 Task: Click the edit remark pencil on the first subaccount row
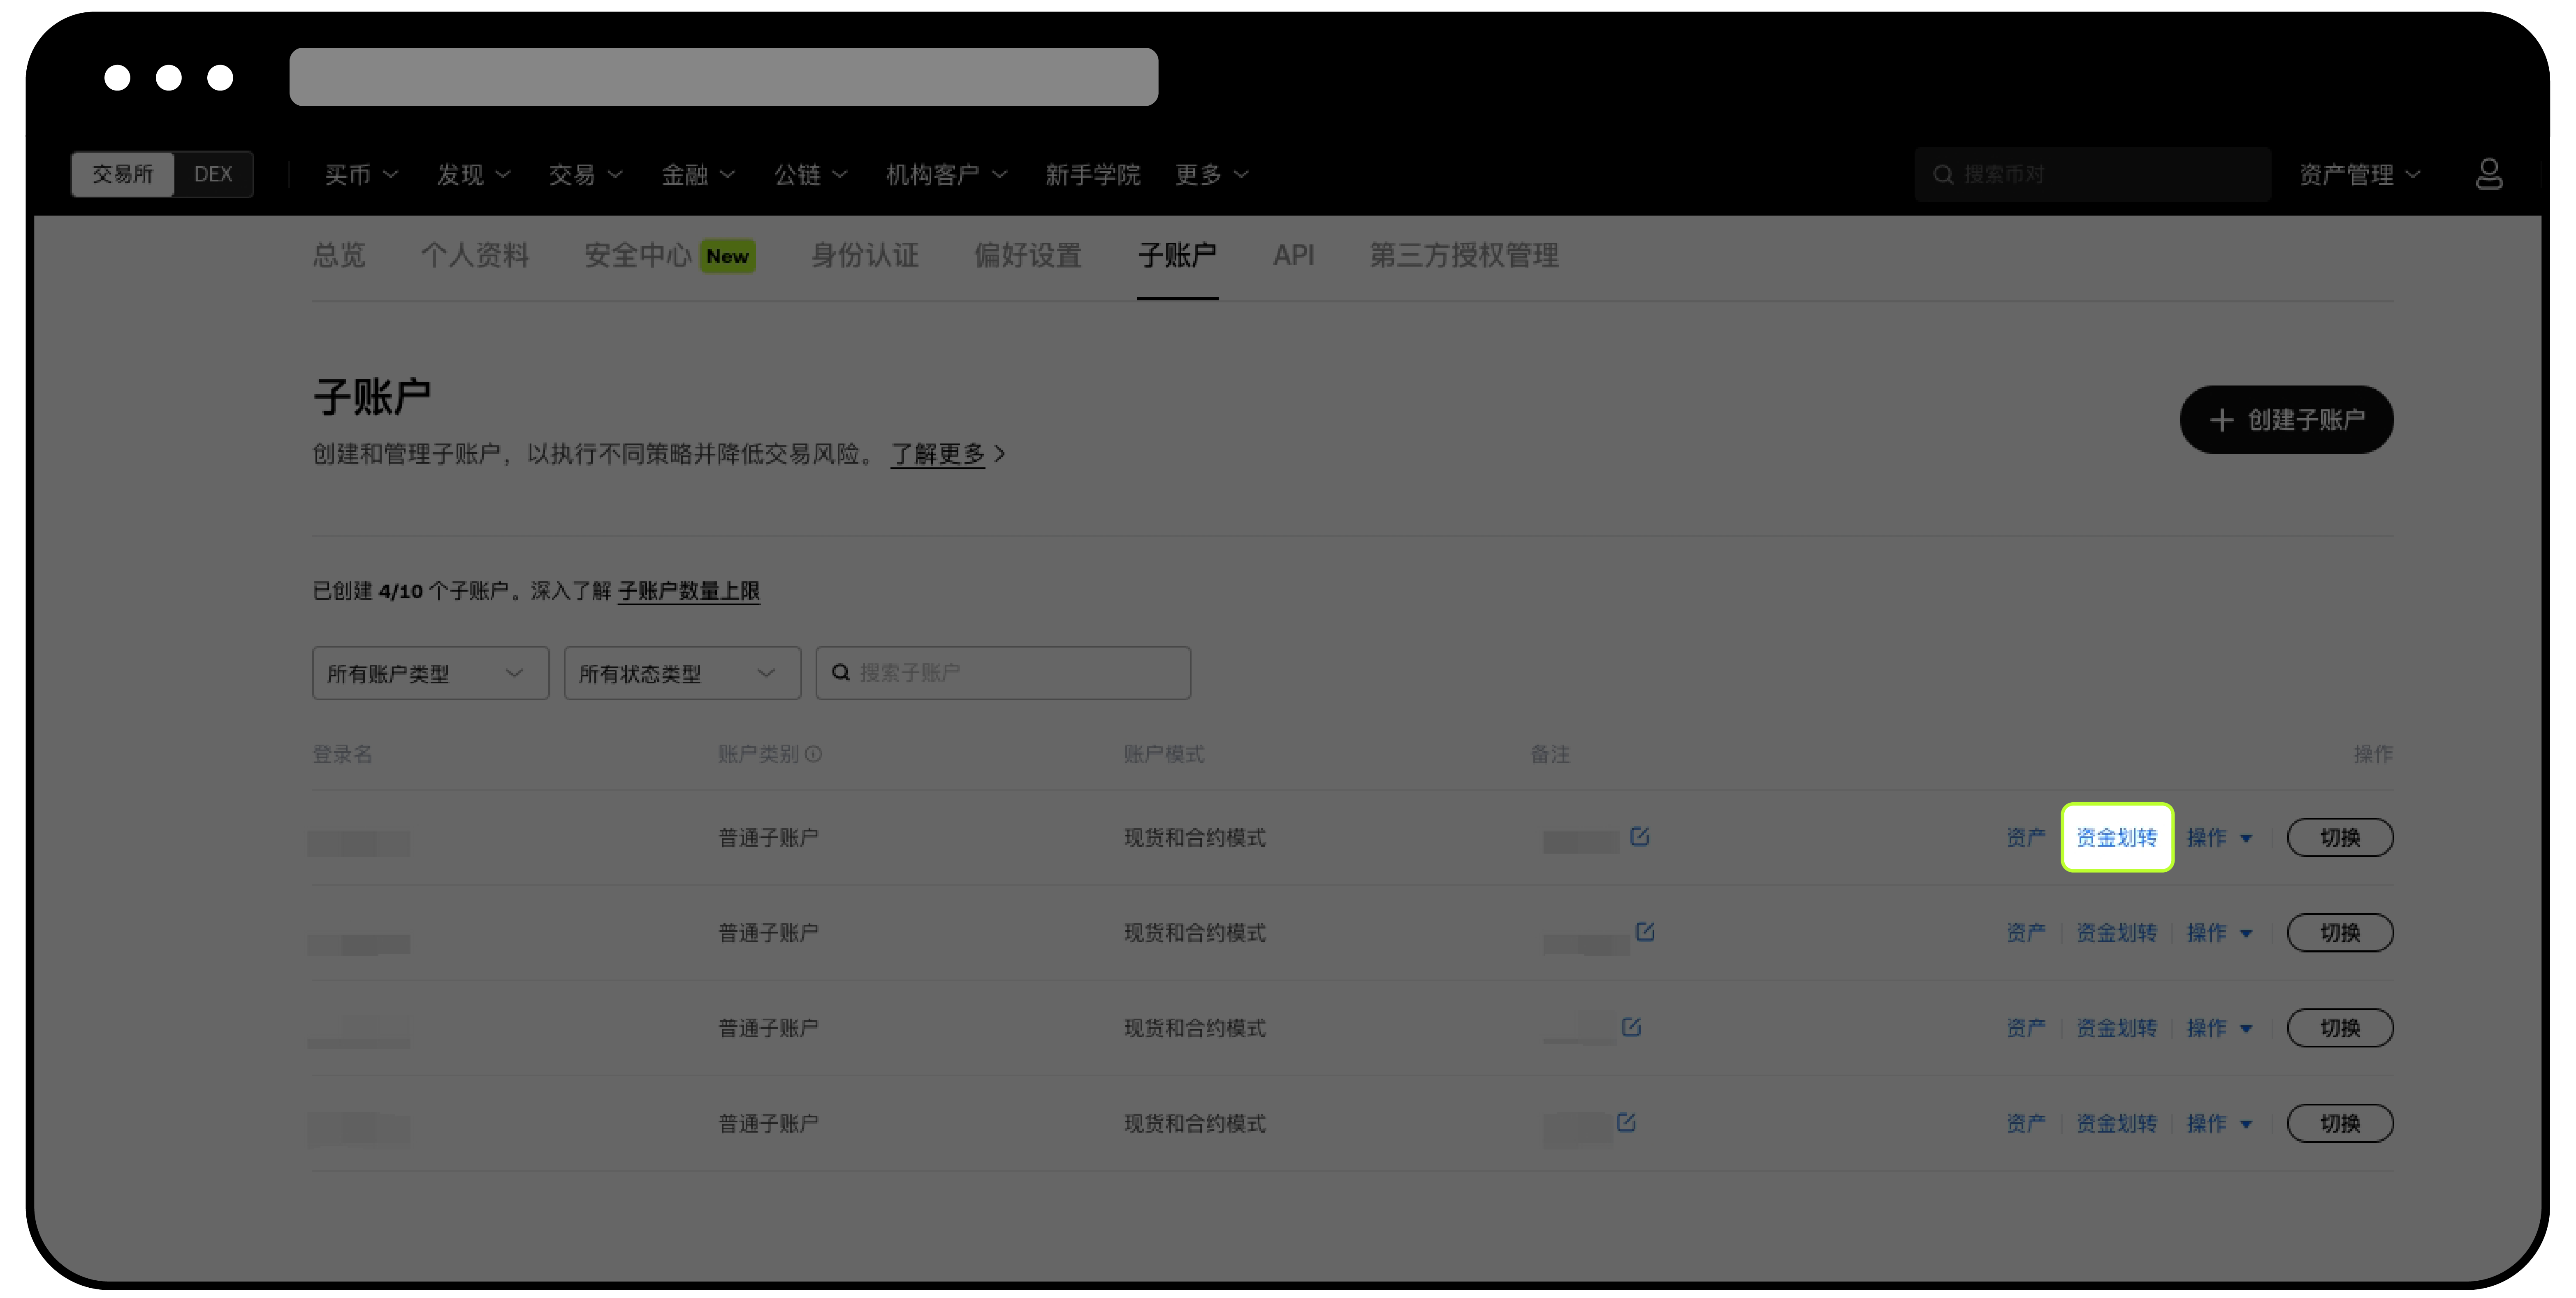1639,837
